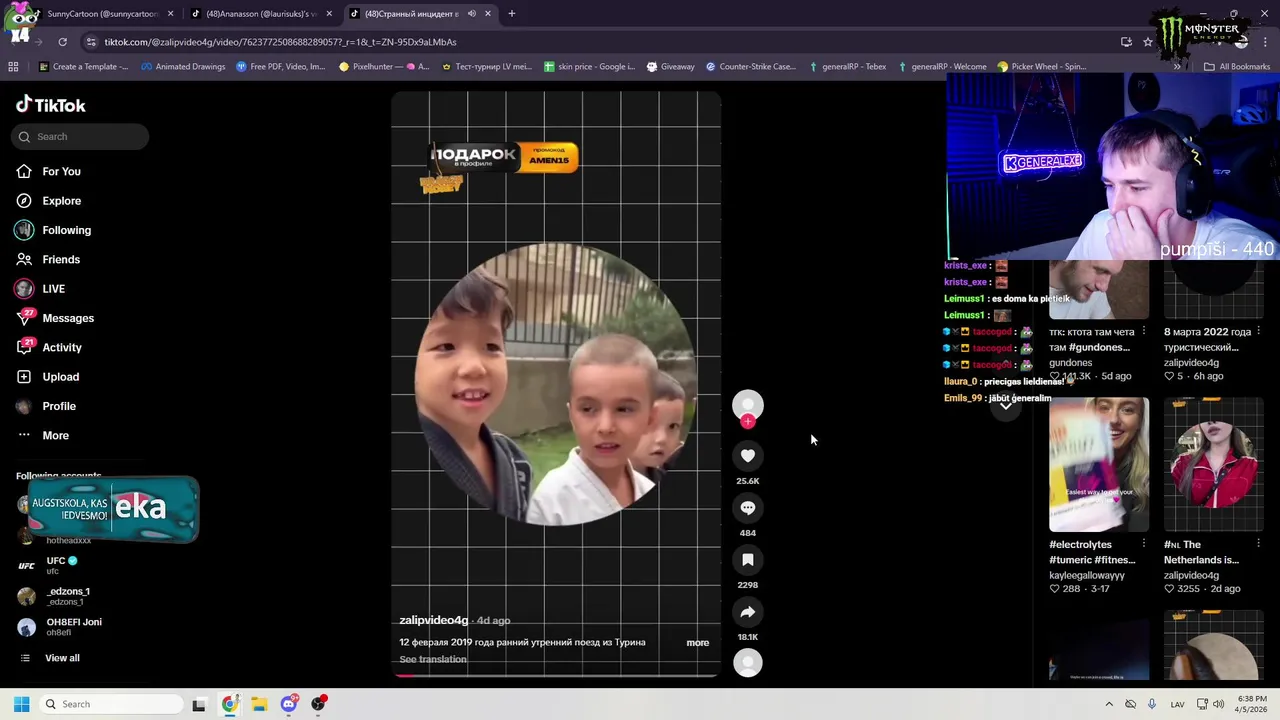Switch the LAV input language

tap(1178, 704)
